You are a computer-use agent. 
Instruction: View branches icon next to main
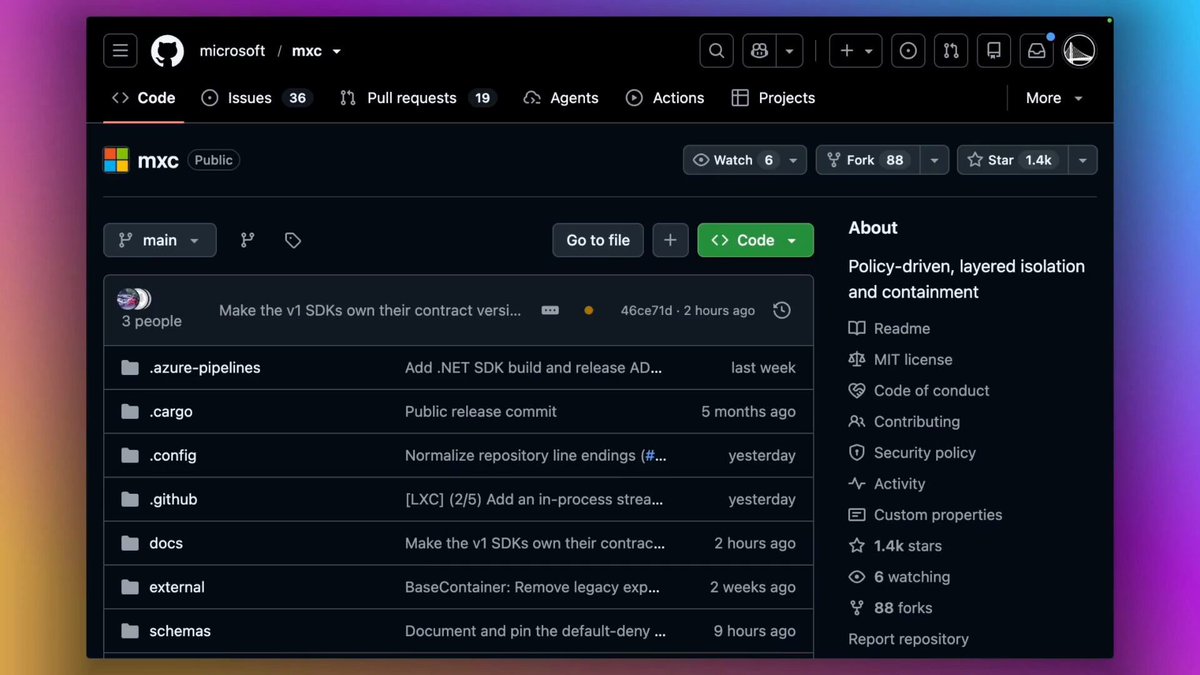click(x=248, y=240)
